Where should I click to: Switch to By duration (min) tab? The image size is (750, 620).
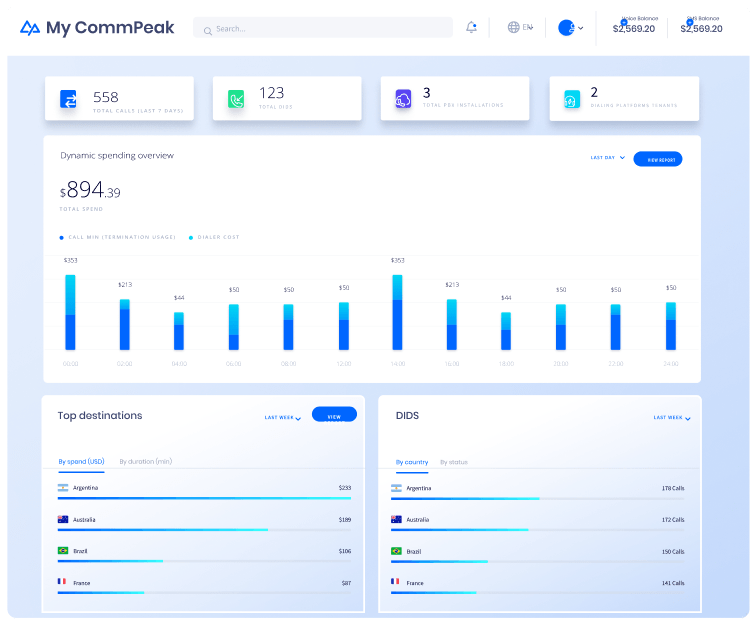(x=146, y=462)
